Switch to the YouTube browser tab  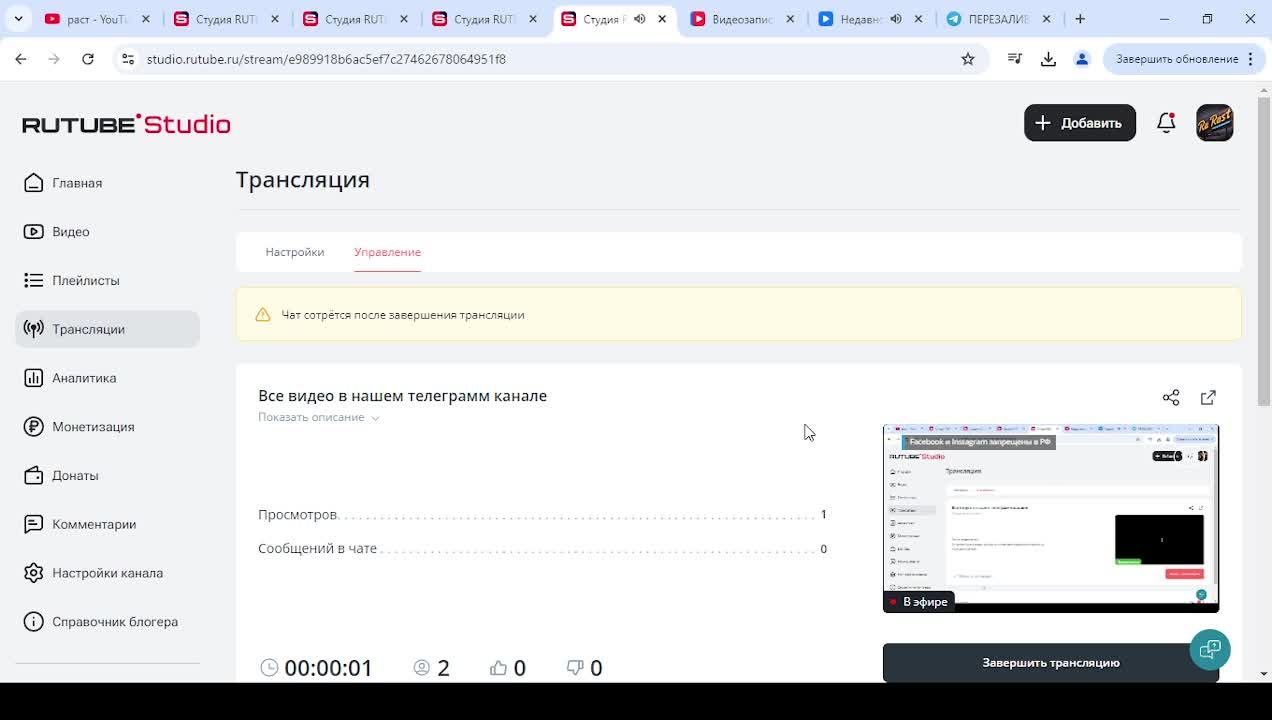pos(97,19)
